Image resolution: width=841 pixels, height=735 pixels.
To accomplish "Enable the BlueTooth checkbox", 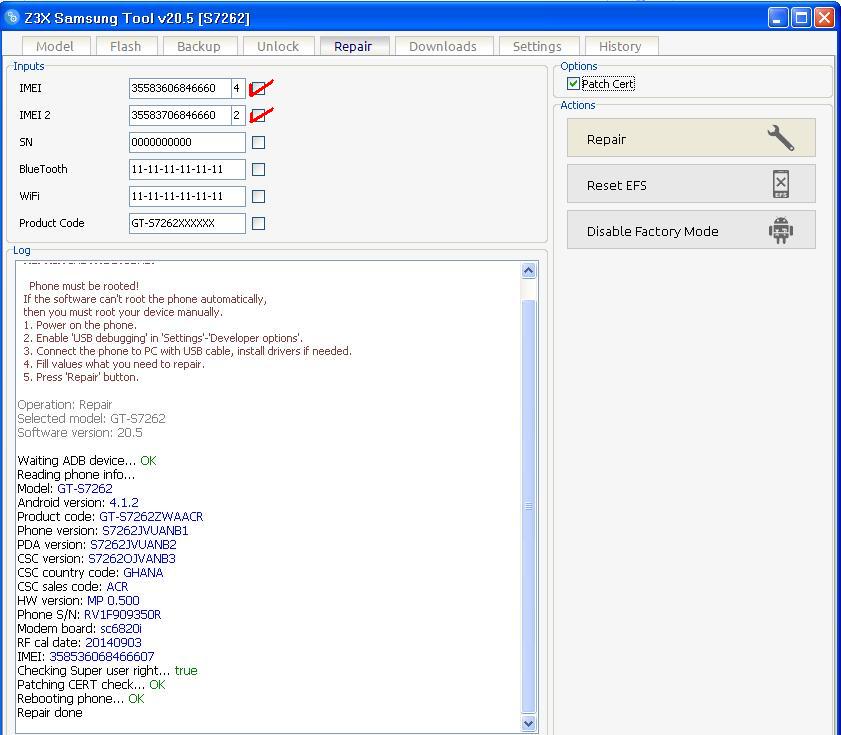I will (x=259, y=170).
